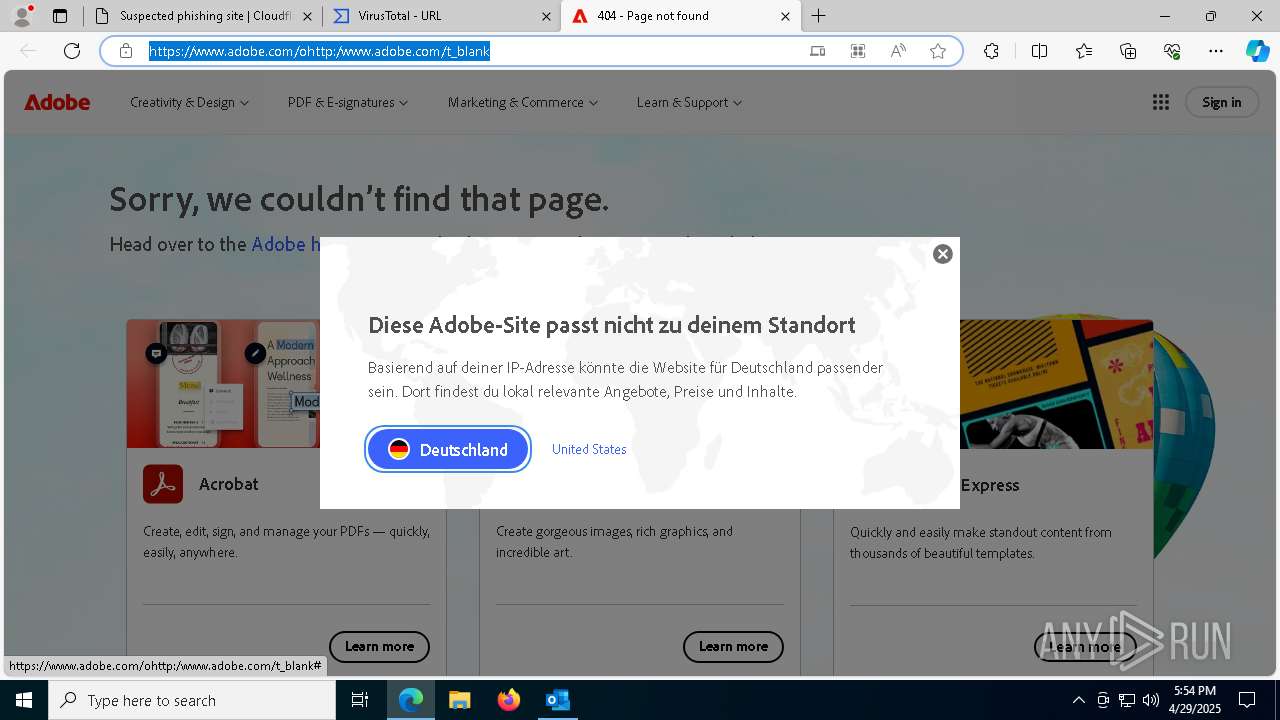Open the volume control in tray
The height and width of the screenshot is (720, 1280).
pos(1150,700)
